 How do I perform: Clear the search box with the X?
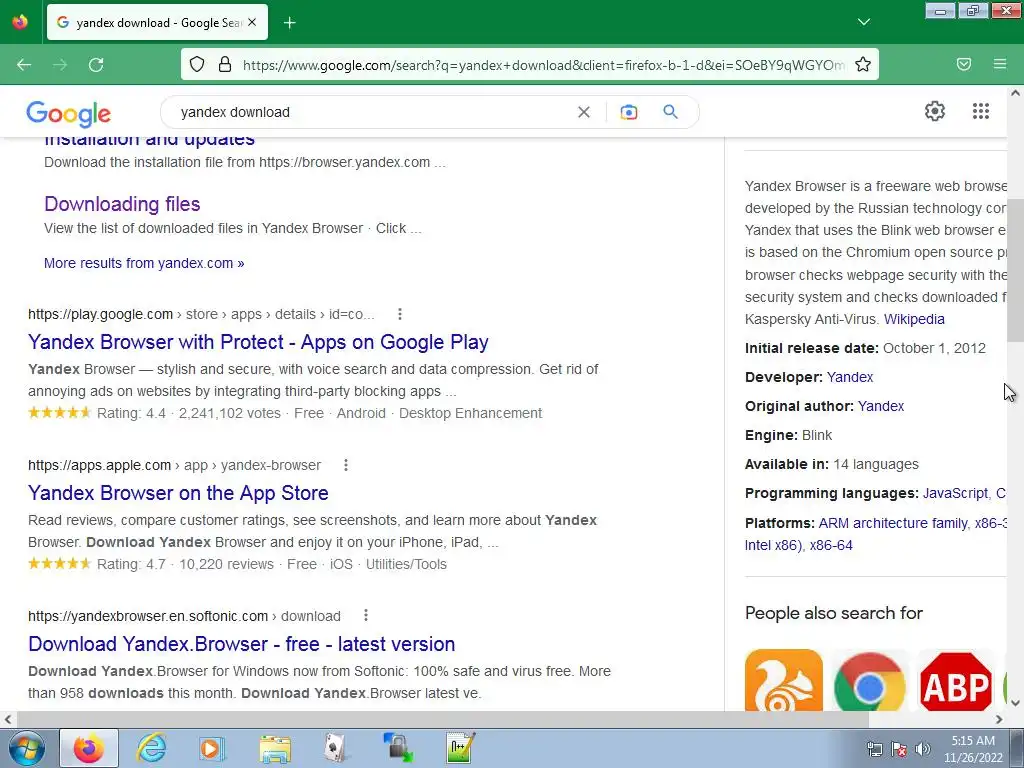[x=584, y=112]
